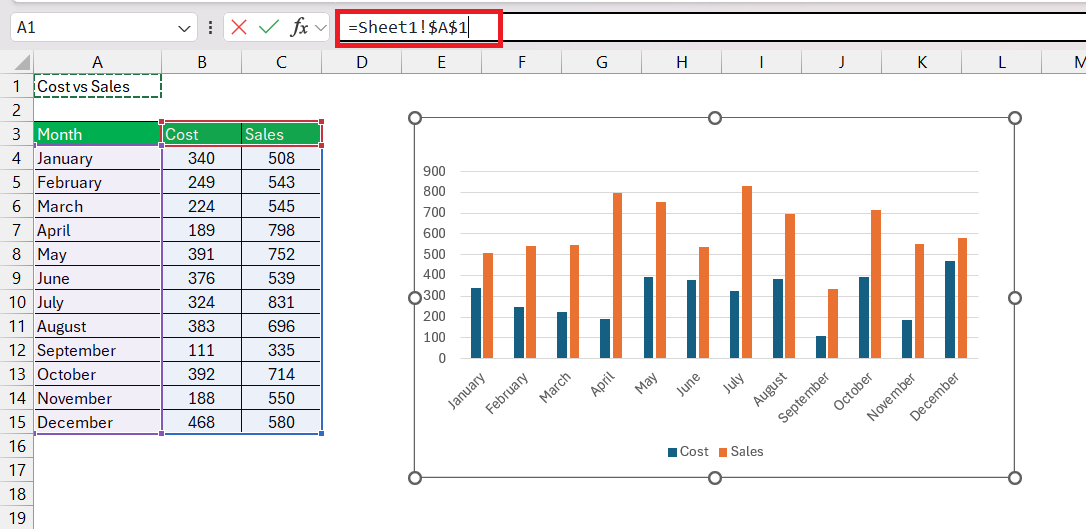
Task: Confirm the formula with the checkmark icon
Action: point(268,28)
